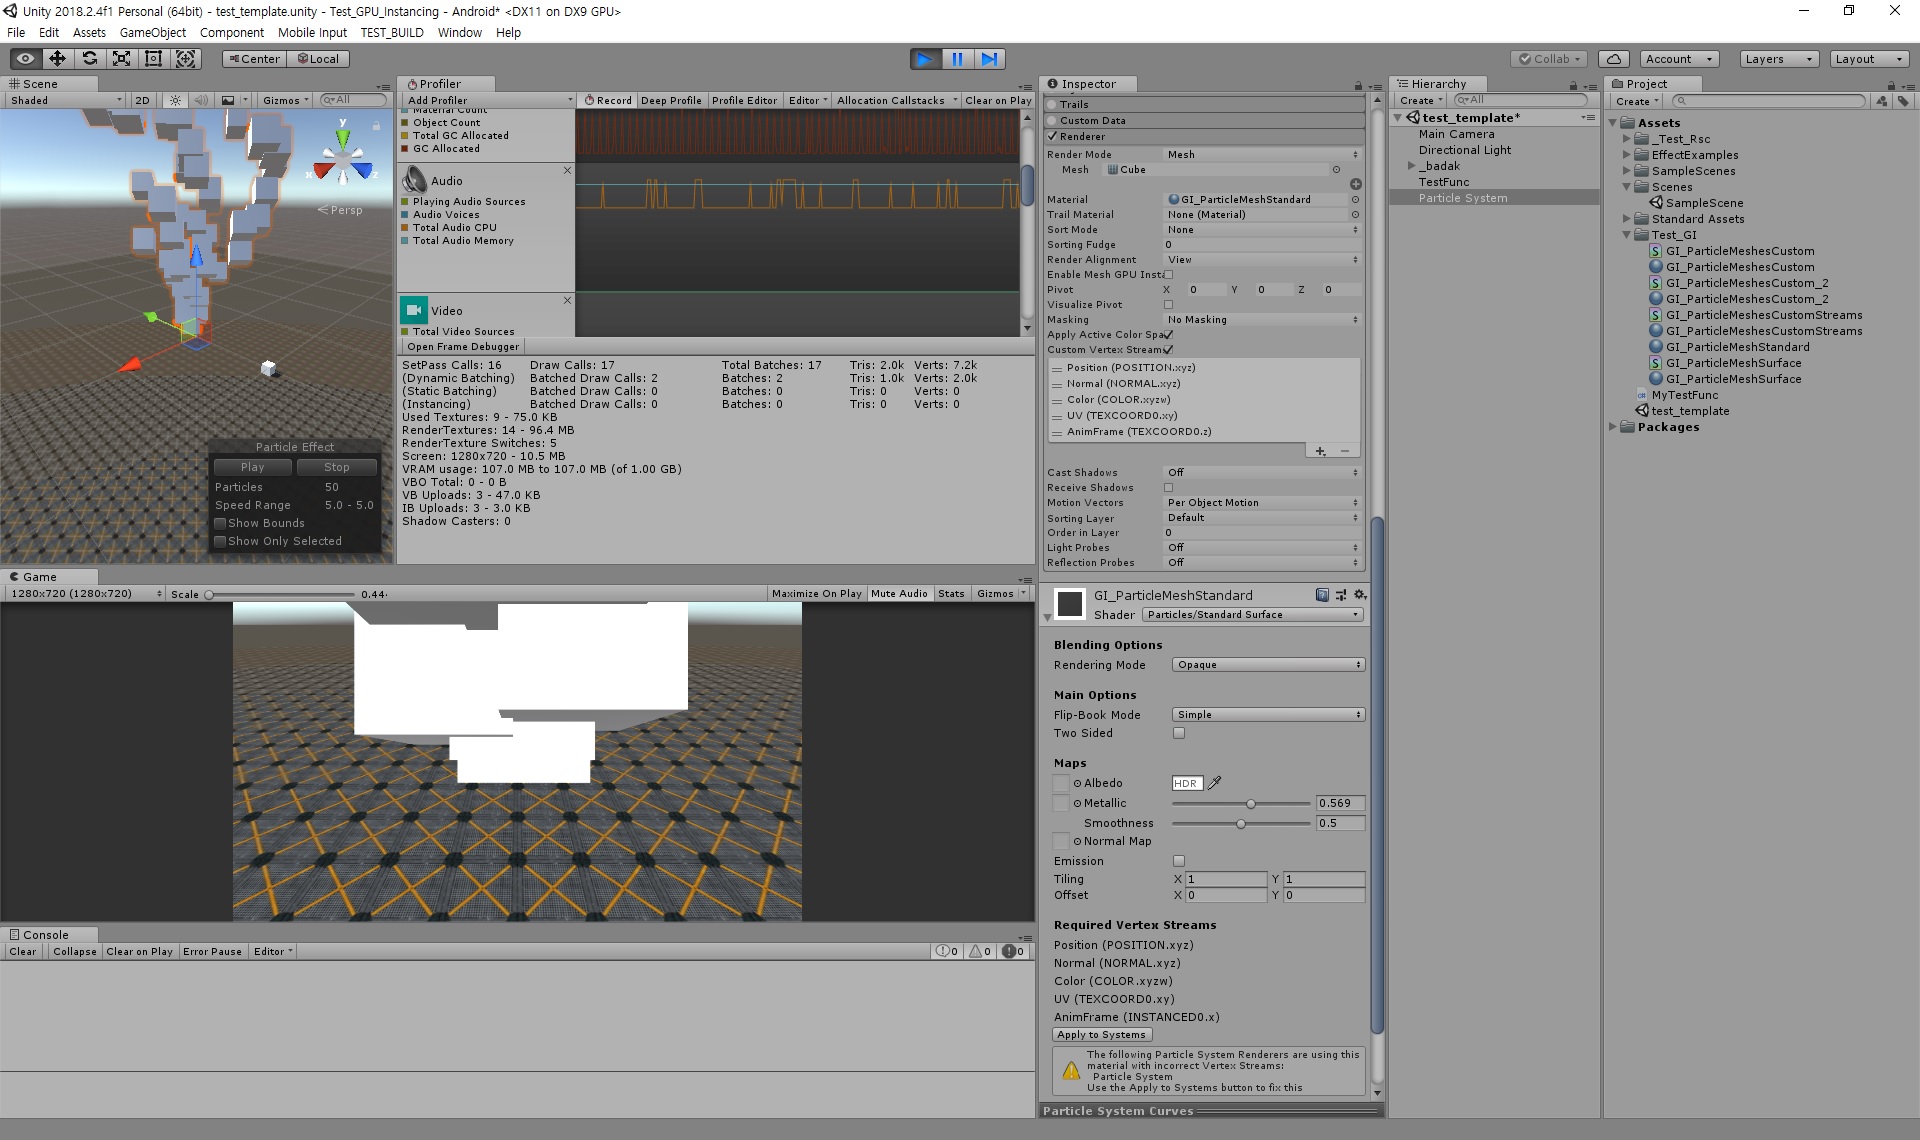The height and width of the screenshot is (1140, 1920).
Task: Open the Mesh object picker circle
Action: (x=1336, y=170)
